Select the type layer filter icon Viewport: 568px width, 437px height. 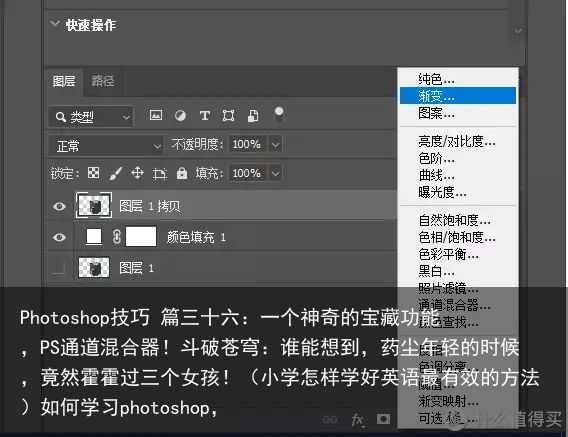coord(205,116)
